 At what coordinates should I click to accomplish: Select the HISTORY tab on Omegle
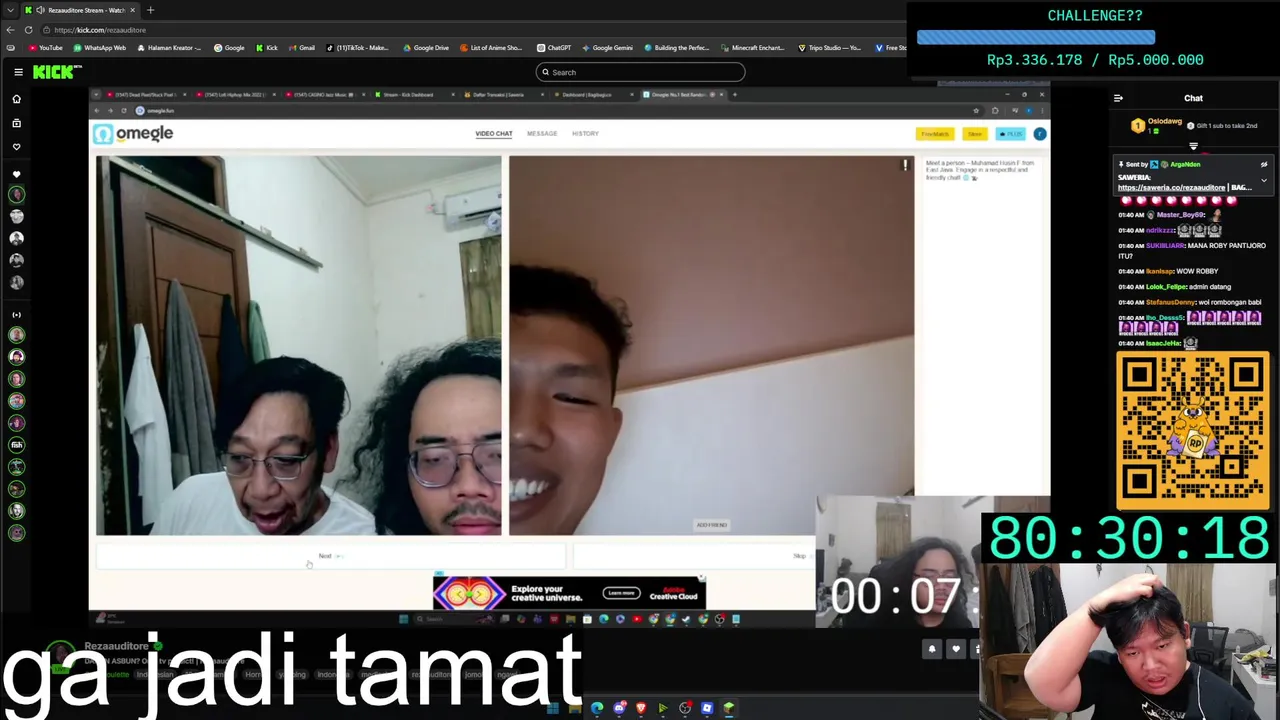[x=585, y=133]
